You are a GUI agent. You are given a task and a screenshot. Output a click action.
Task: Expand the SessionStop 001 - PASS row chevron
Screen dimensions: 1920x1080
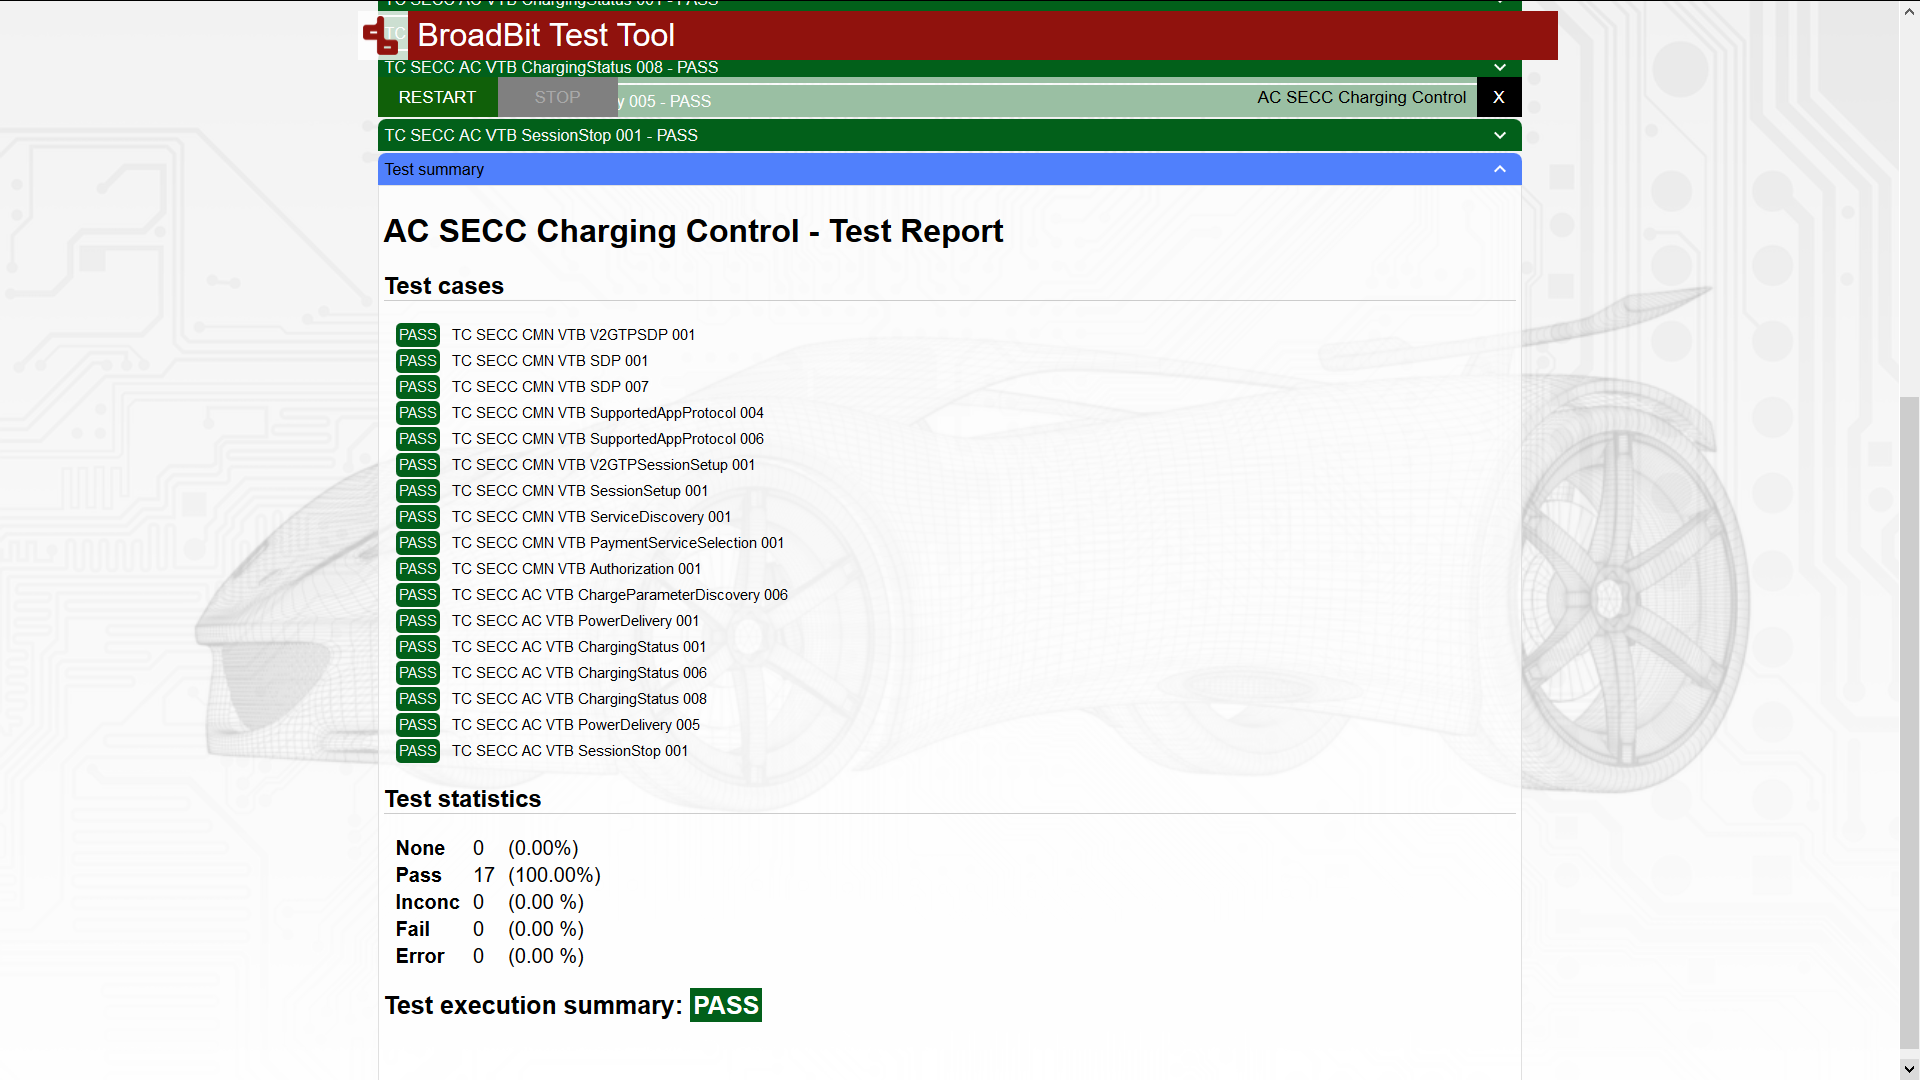1499,135
